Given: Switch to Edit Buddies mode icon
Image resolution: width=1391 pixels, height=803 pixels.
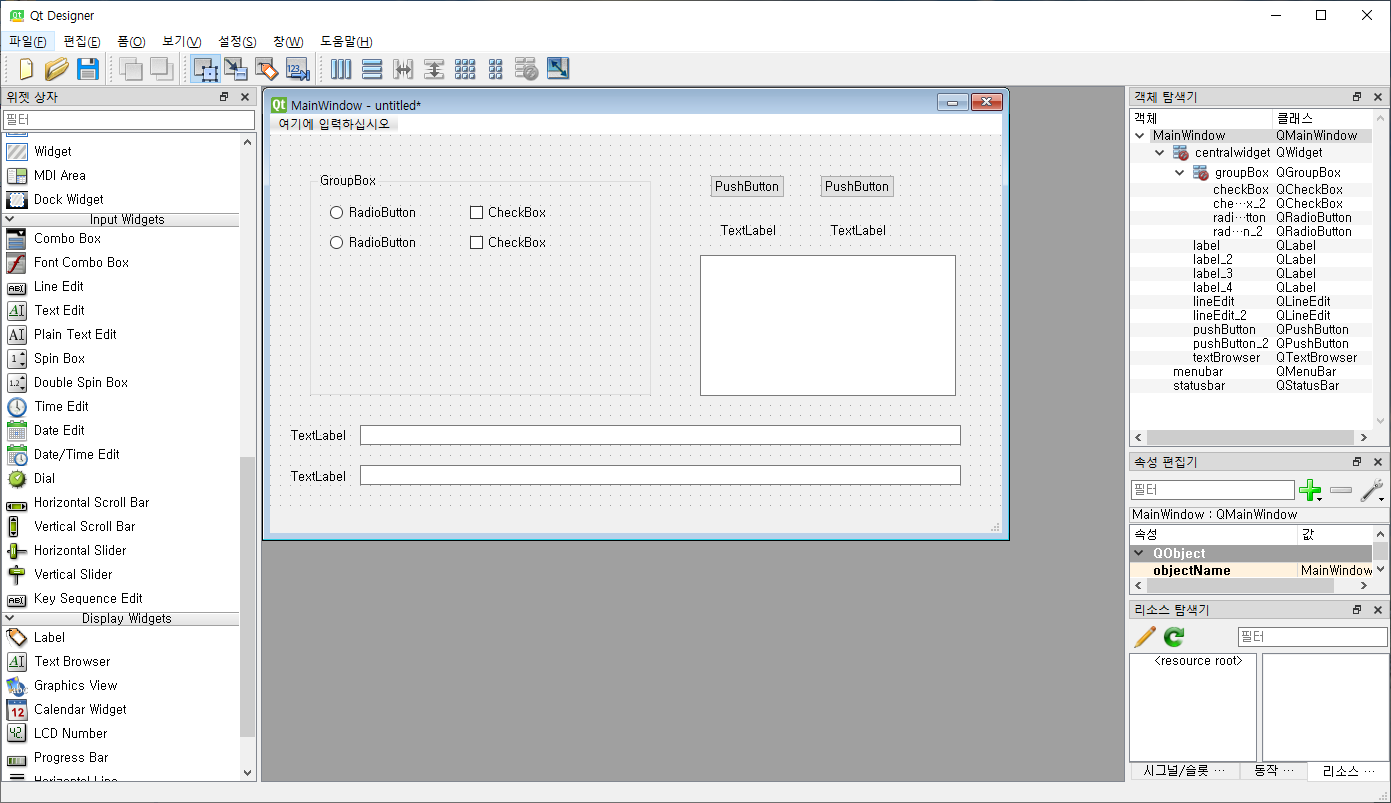Looking at the screenshot, I should [x=267, y=69].
